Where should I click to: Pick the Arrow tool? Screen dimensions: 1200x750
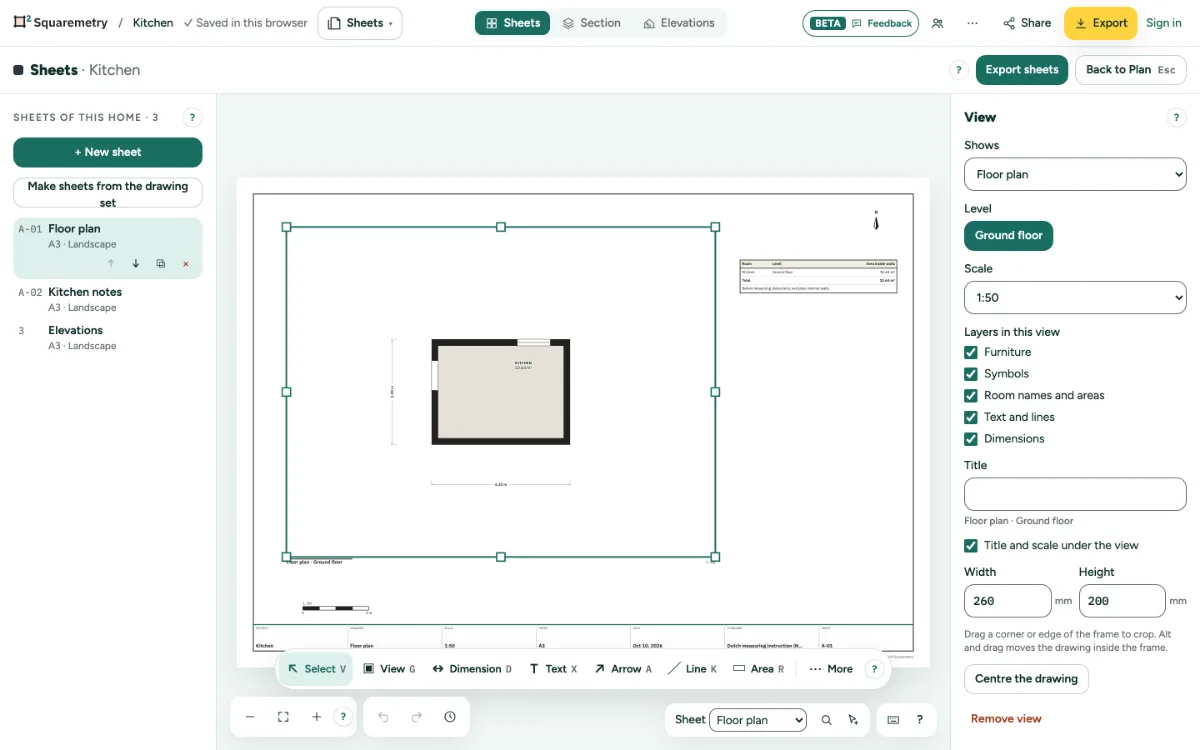623,669
